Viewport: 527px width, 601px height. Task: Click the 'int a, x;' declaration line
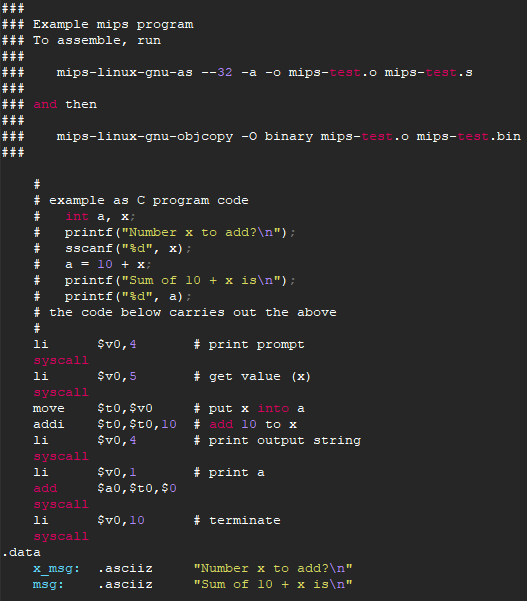coord(100,217)
